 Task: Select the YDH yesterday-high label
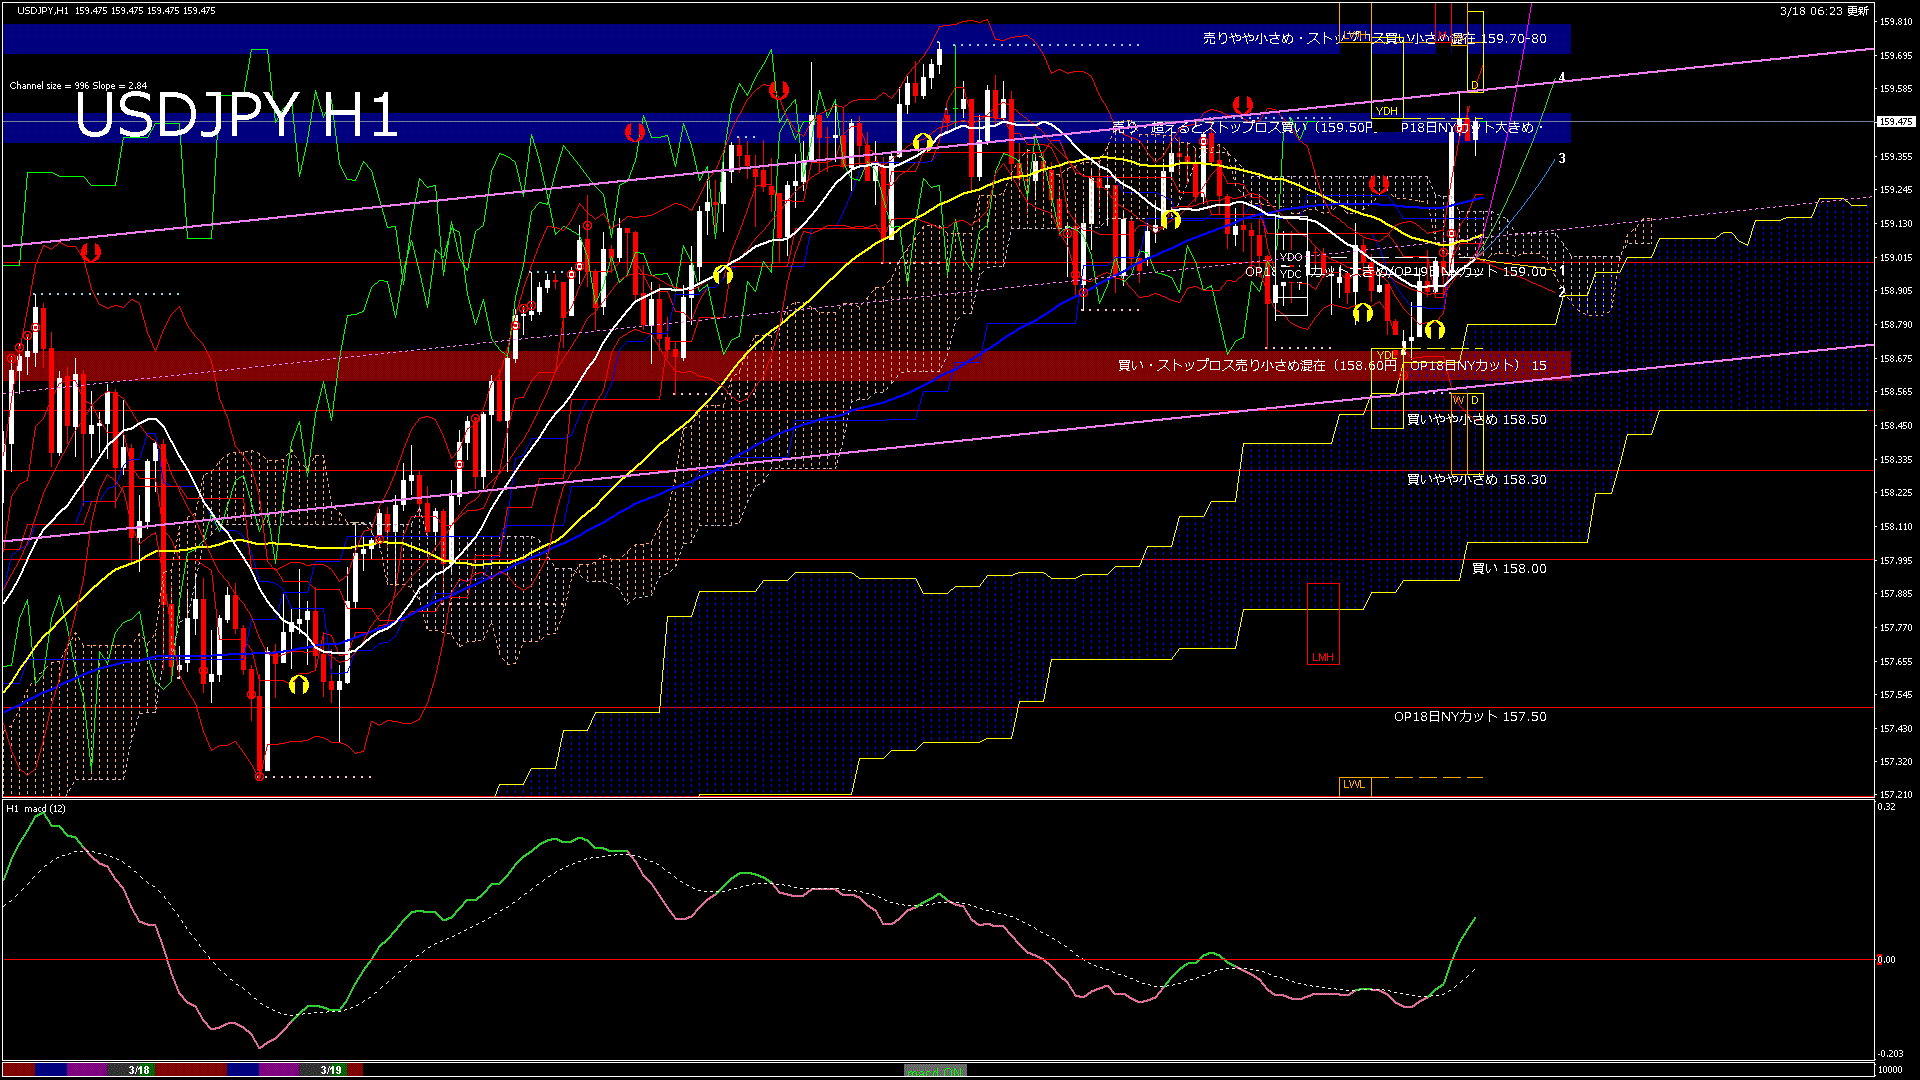pos(1386,111)
